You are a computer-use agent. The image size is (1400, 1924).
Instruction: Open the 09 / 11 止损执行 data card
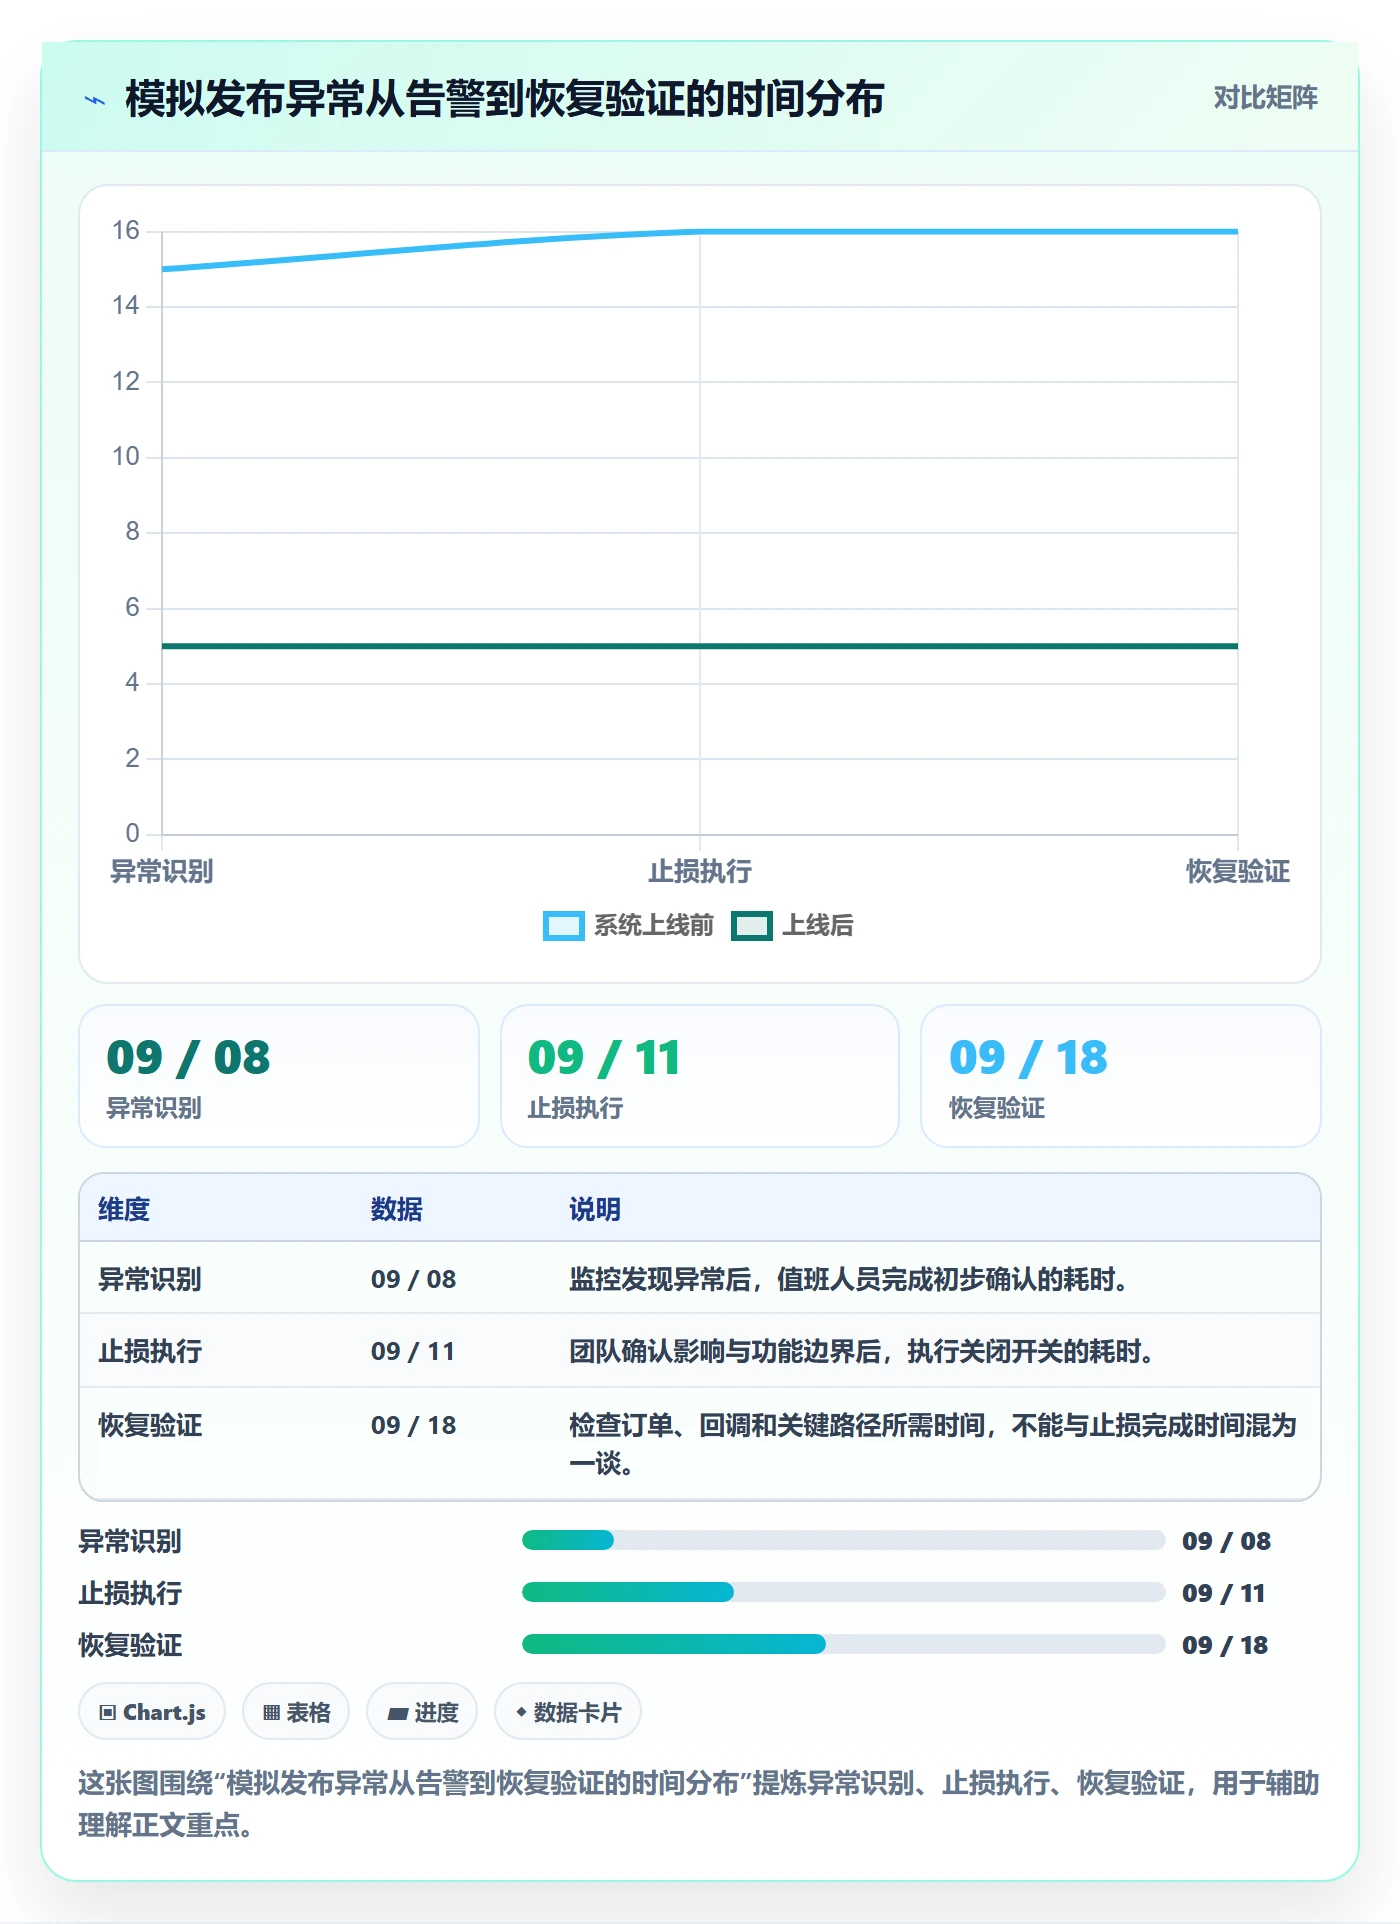[700, 1076]
